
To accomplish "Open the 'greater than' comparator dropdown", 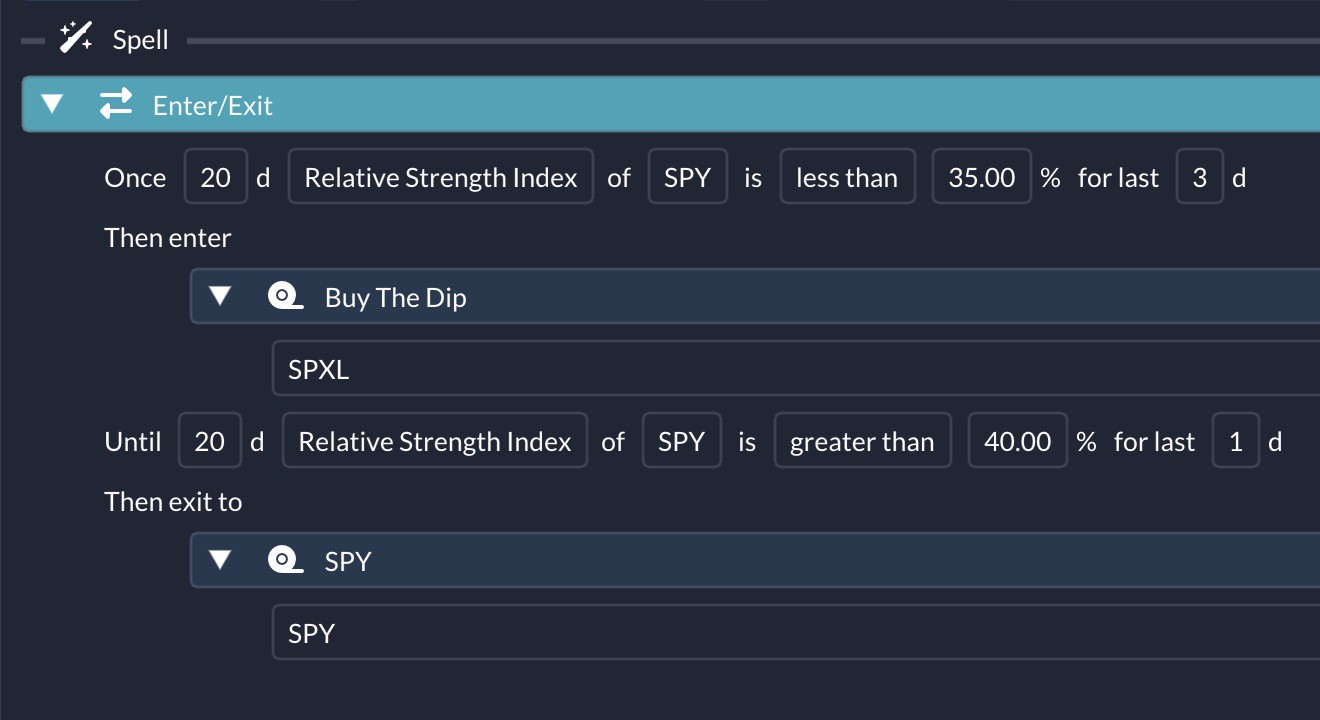I will point(862,441).
